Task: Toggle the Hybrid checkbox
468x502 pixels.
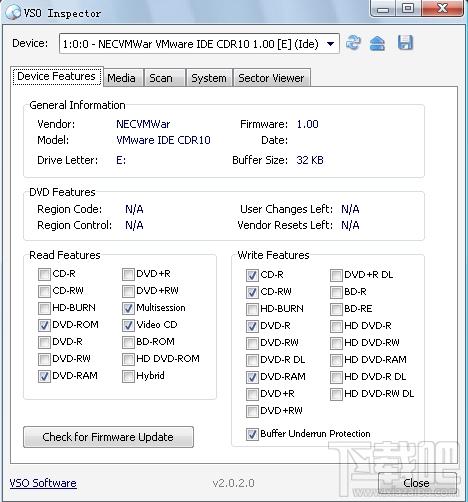Action: click(128, 376)
